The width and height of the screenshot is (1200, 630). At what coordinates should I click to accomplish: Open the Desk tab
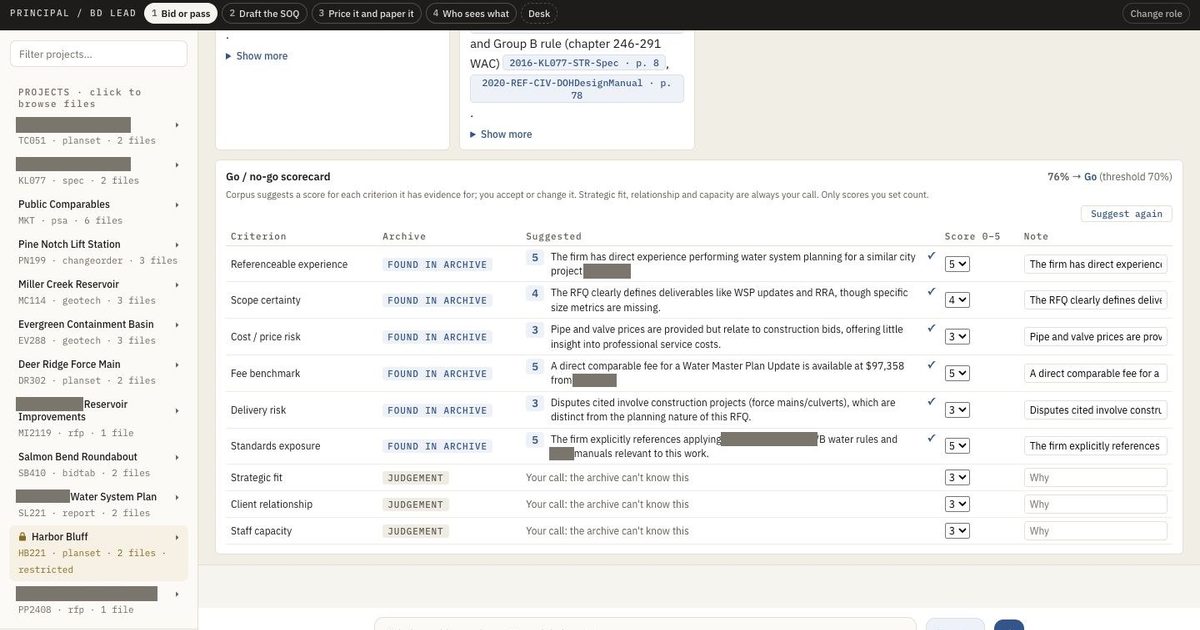pos(539,13)
